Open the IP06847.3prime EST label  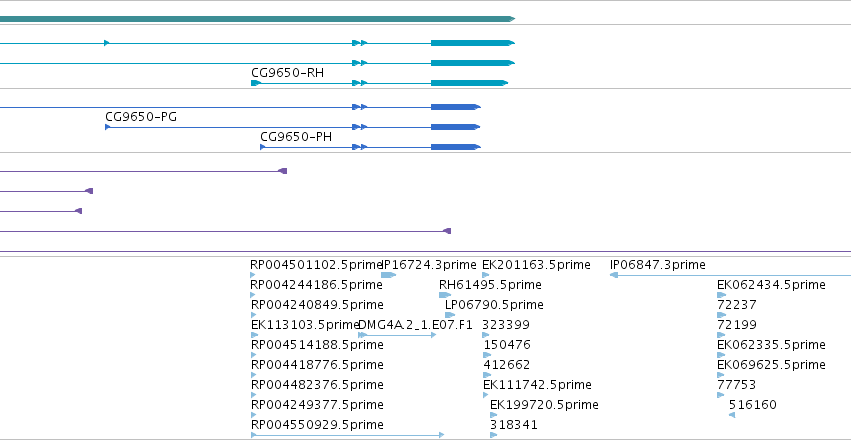[658, 265]
